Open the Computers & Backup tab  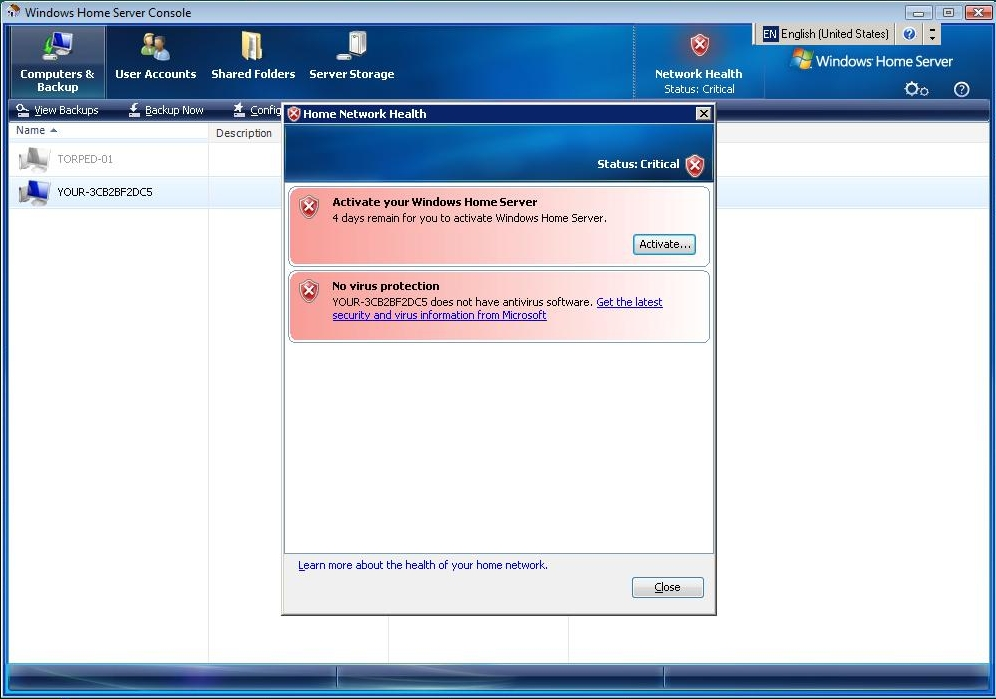click(x=57, y=62)
